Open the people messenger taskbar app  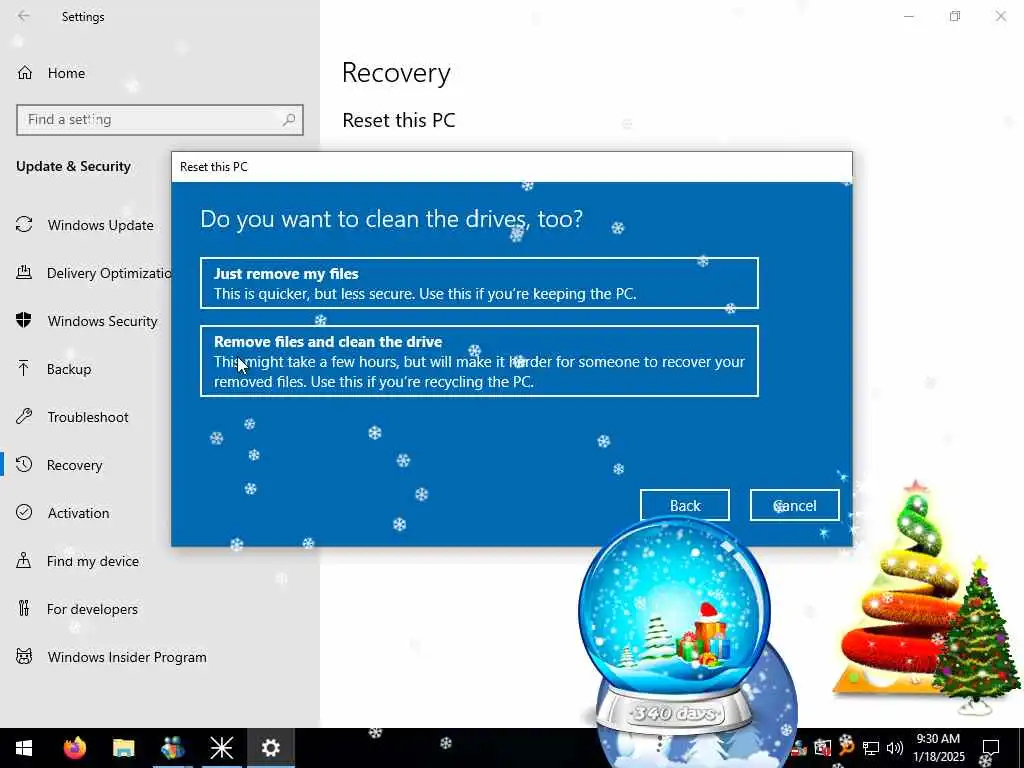[x=172, y=748]
